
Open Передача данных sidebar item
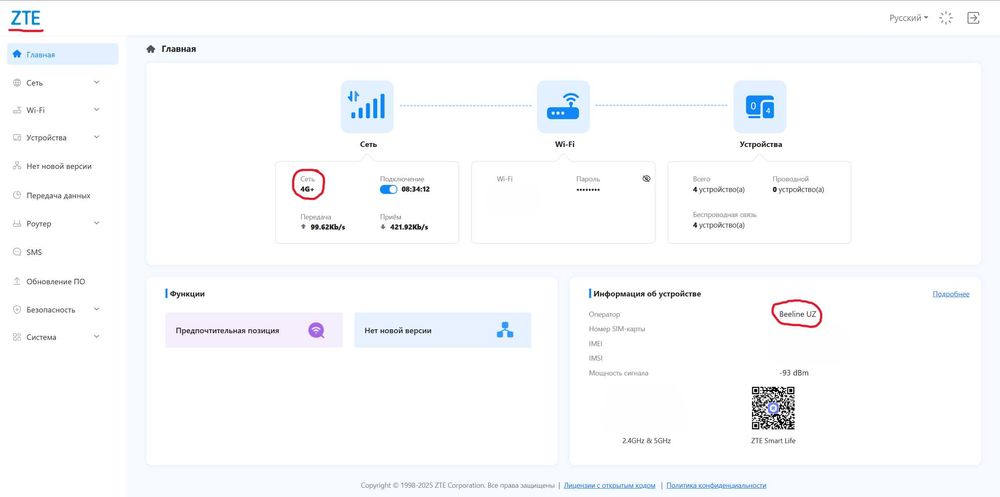coord(62,196)
